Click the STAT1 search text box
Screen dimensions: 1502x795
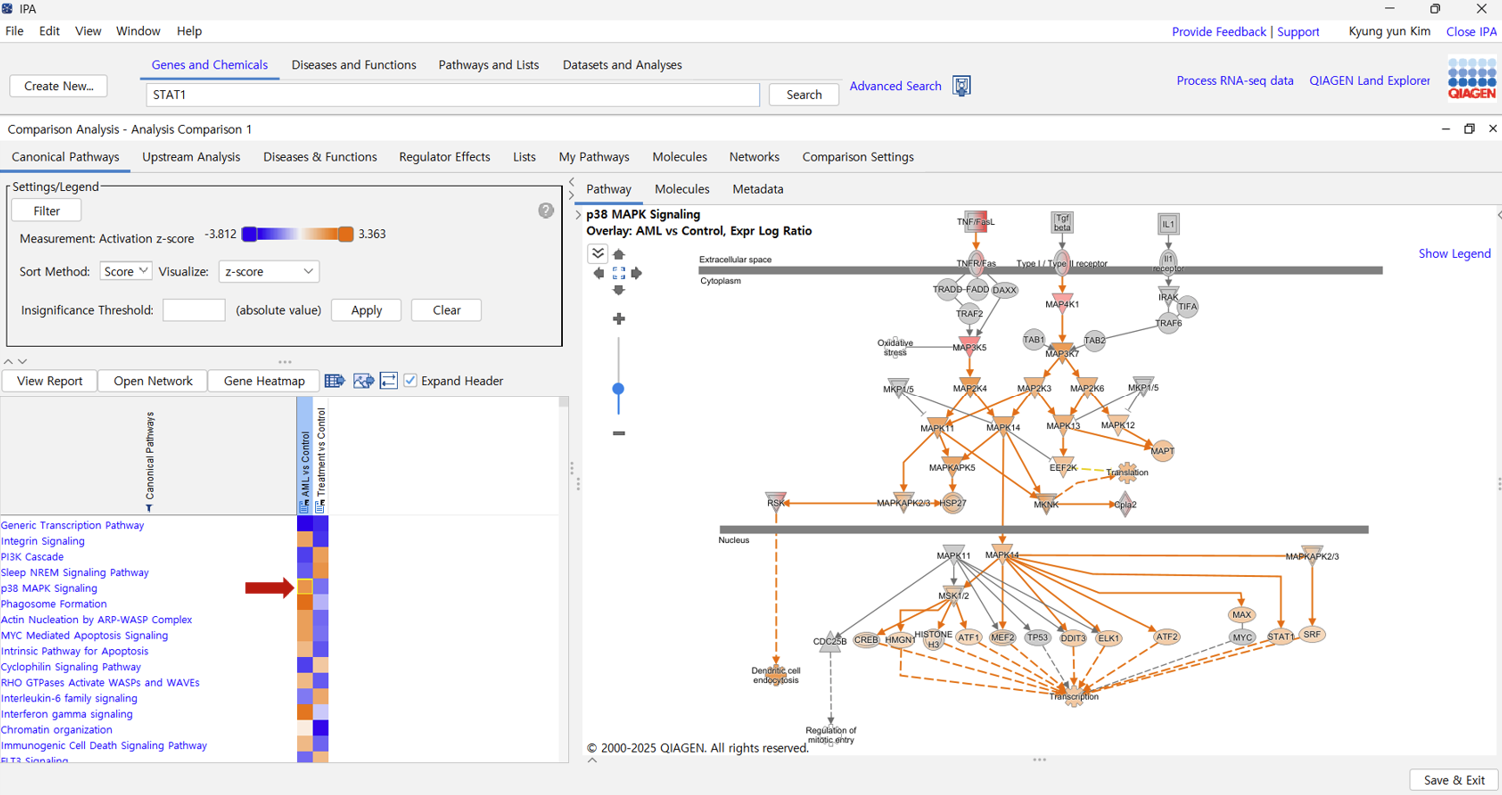coord(453,95)
